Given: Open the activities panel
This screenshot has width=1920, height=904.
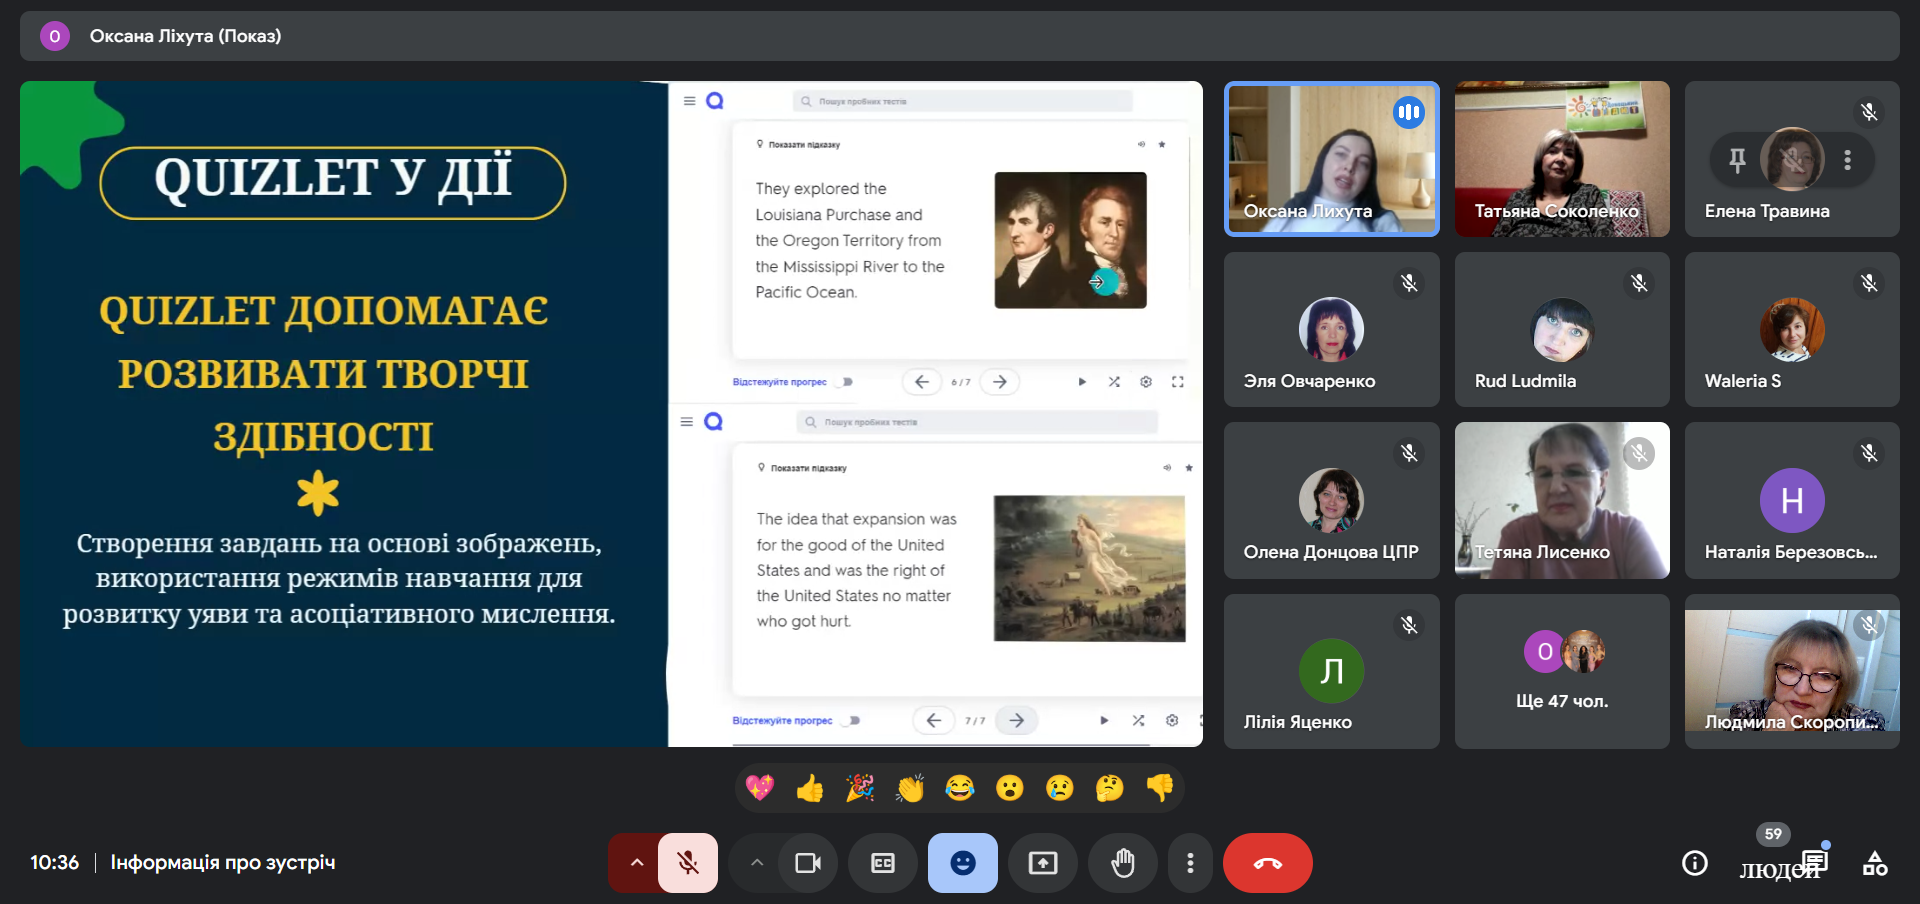Looking at the screenshot, I should coord(1875,863).
